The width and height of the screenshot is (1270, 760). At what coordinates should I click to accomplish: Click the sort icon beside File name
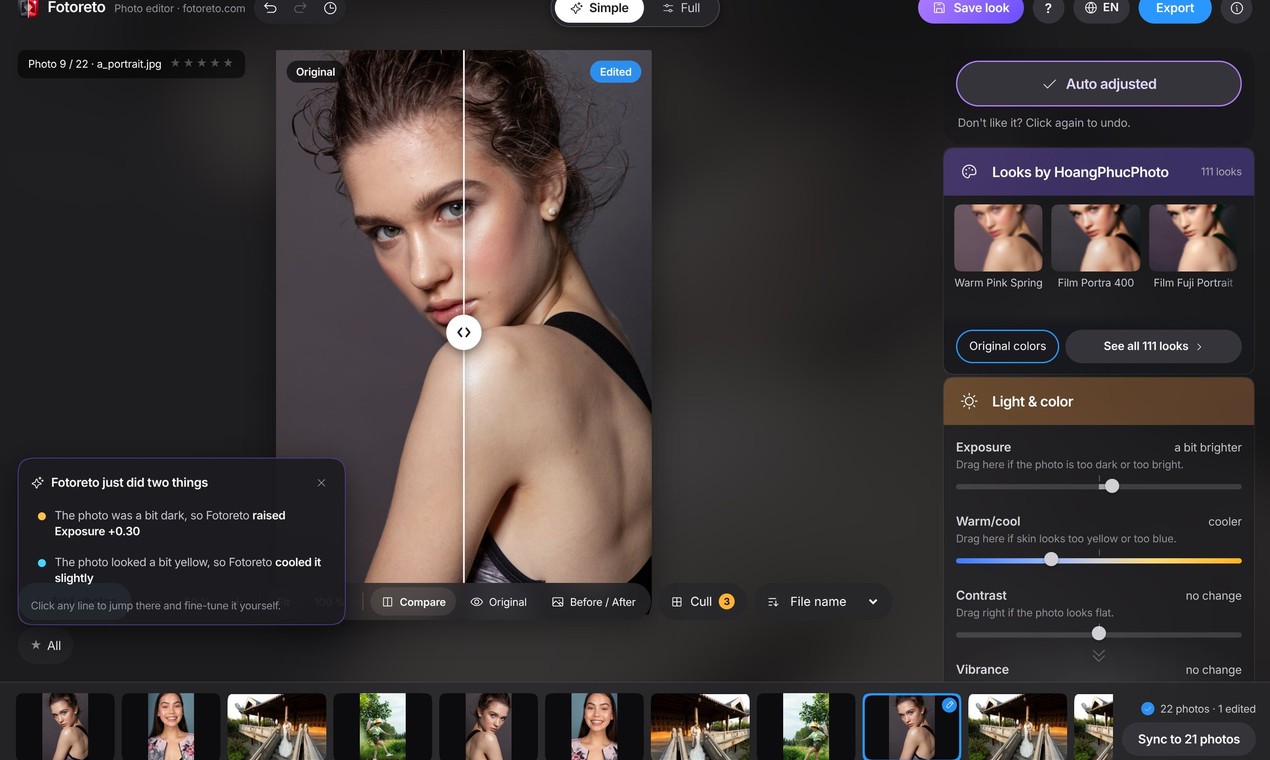[x=773, y=602]
